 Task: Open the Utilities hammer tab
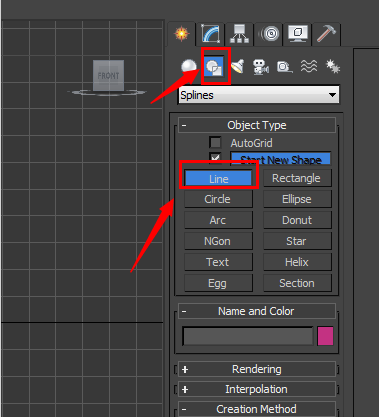click(x=326, y=34)
